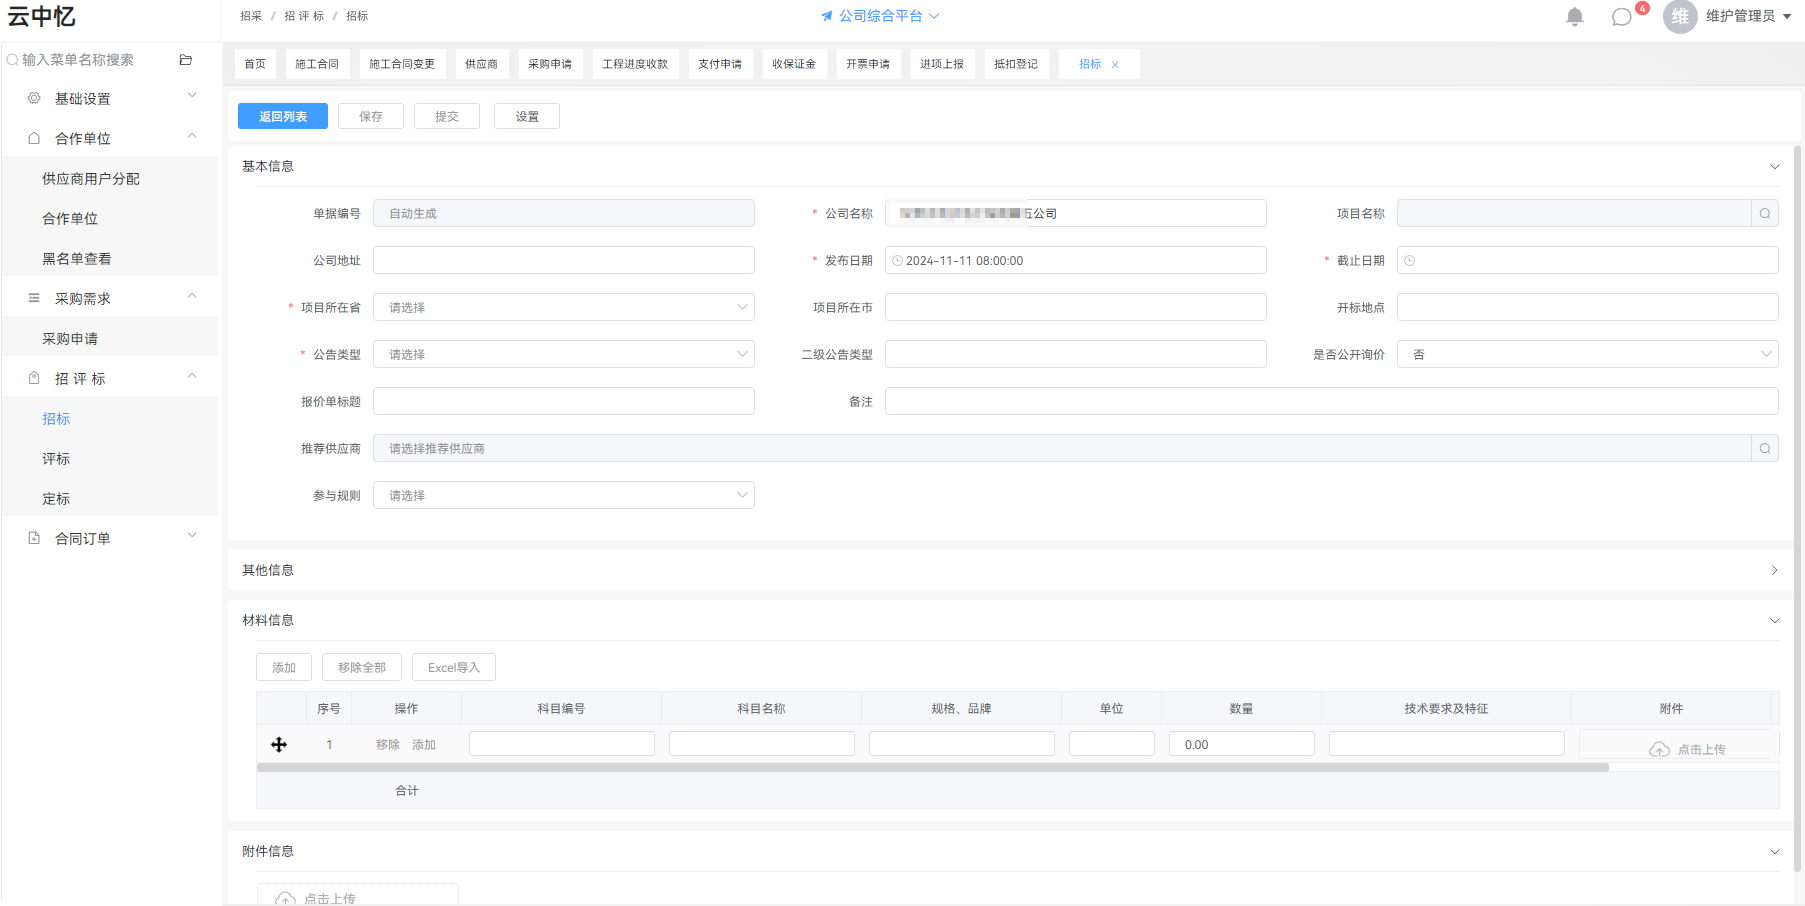Close the 招标 tab

tap(1115, 65)
